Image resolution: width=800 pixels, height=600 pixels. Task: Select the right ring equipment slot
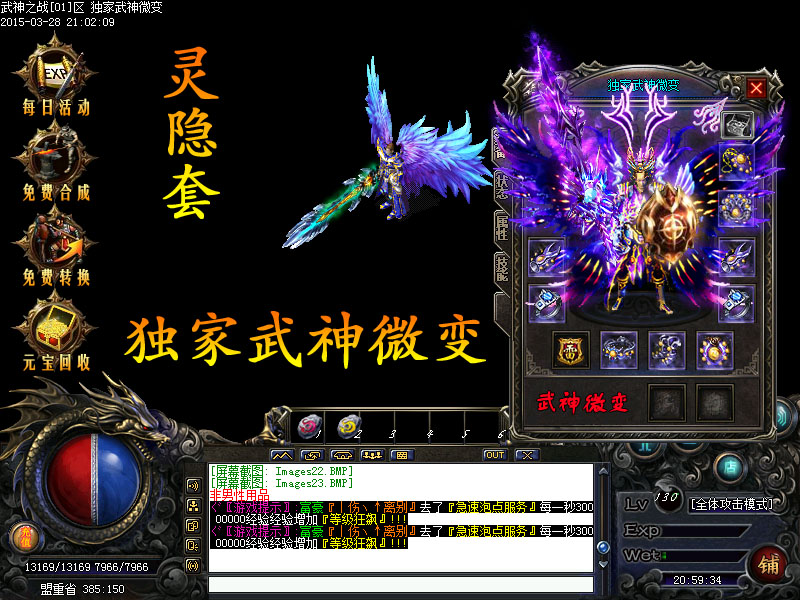(x=736, y=304)
